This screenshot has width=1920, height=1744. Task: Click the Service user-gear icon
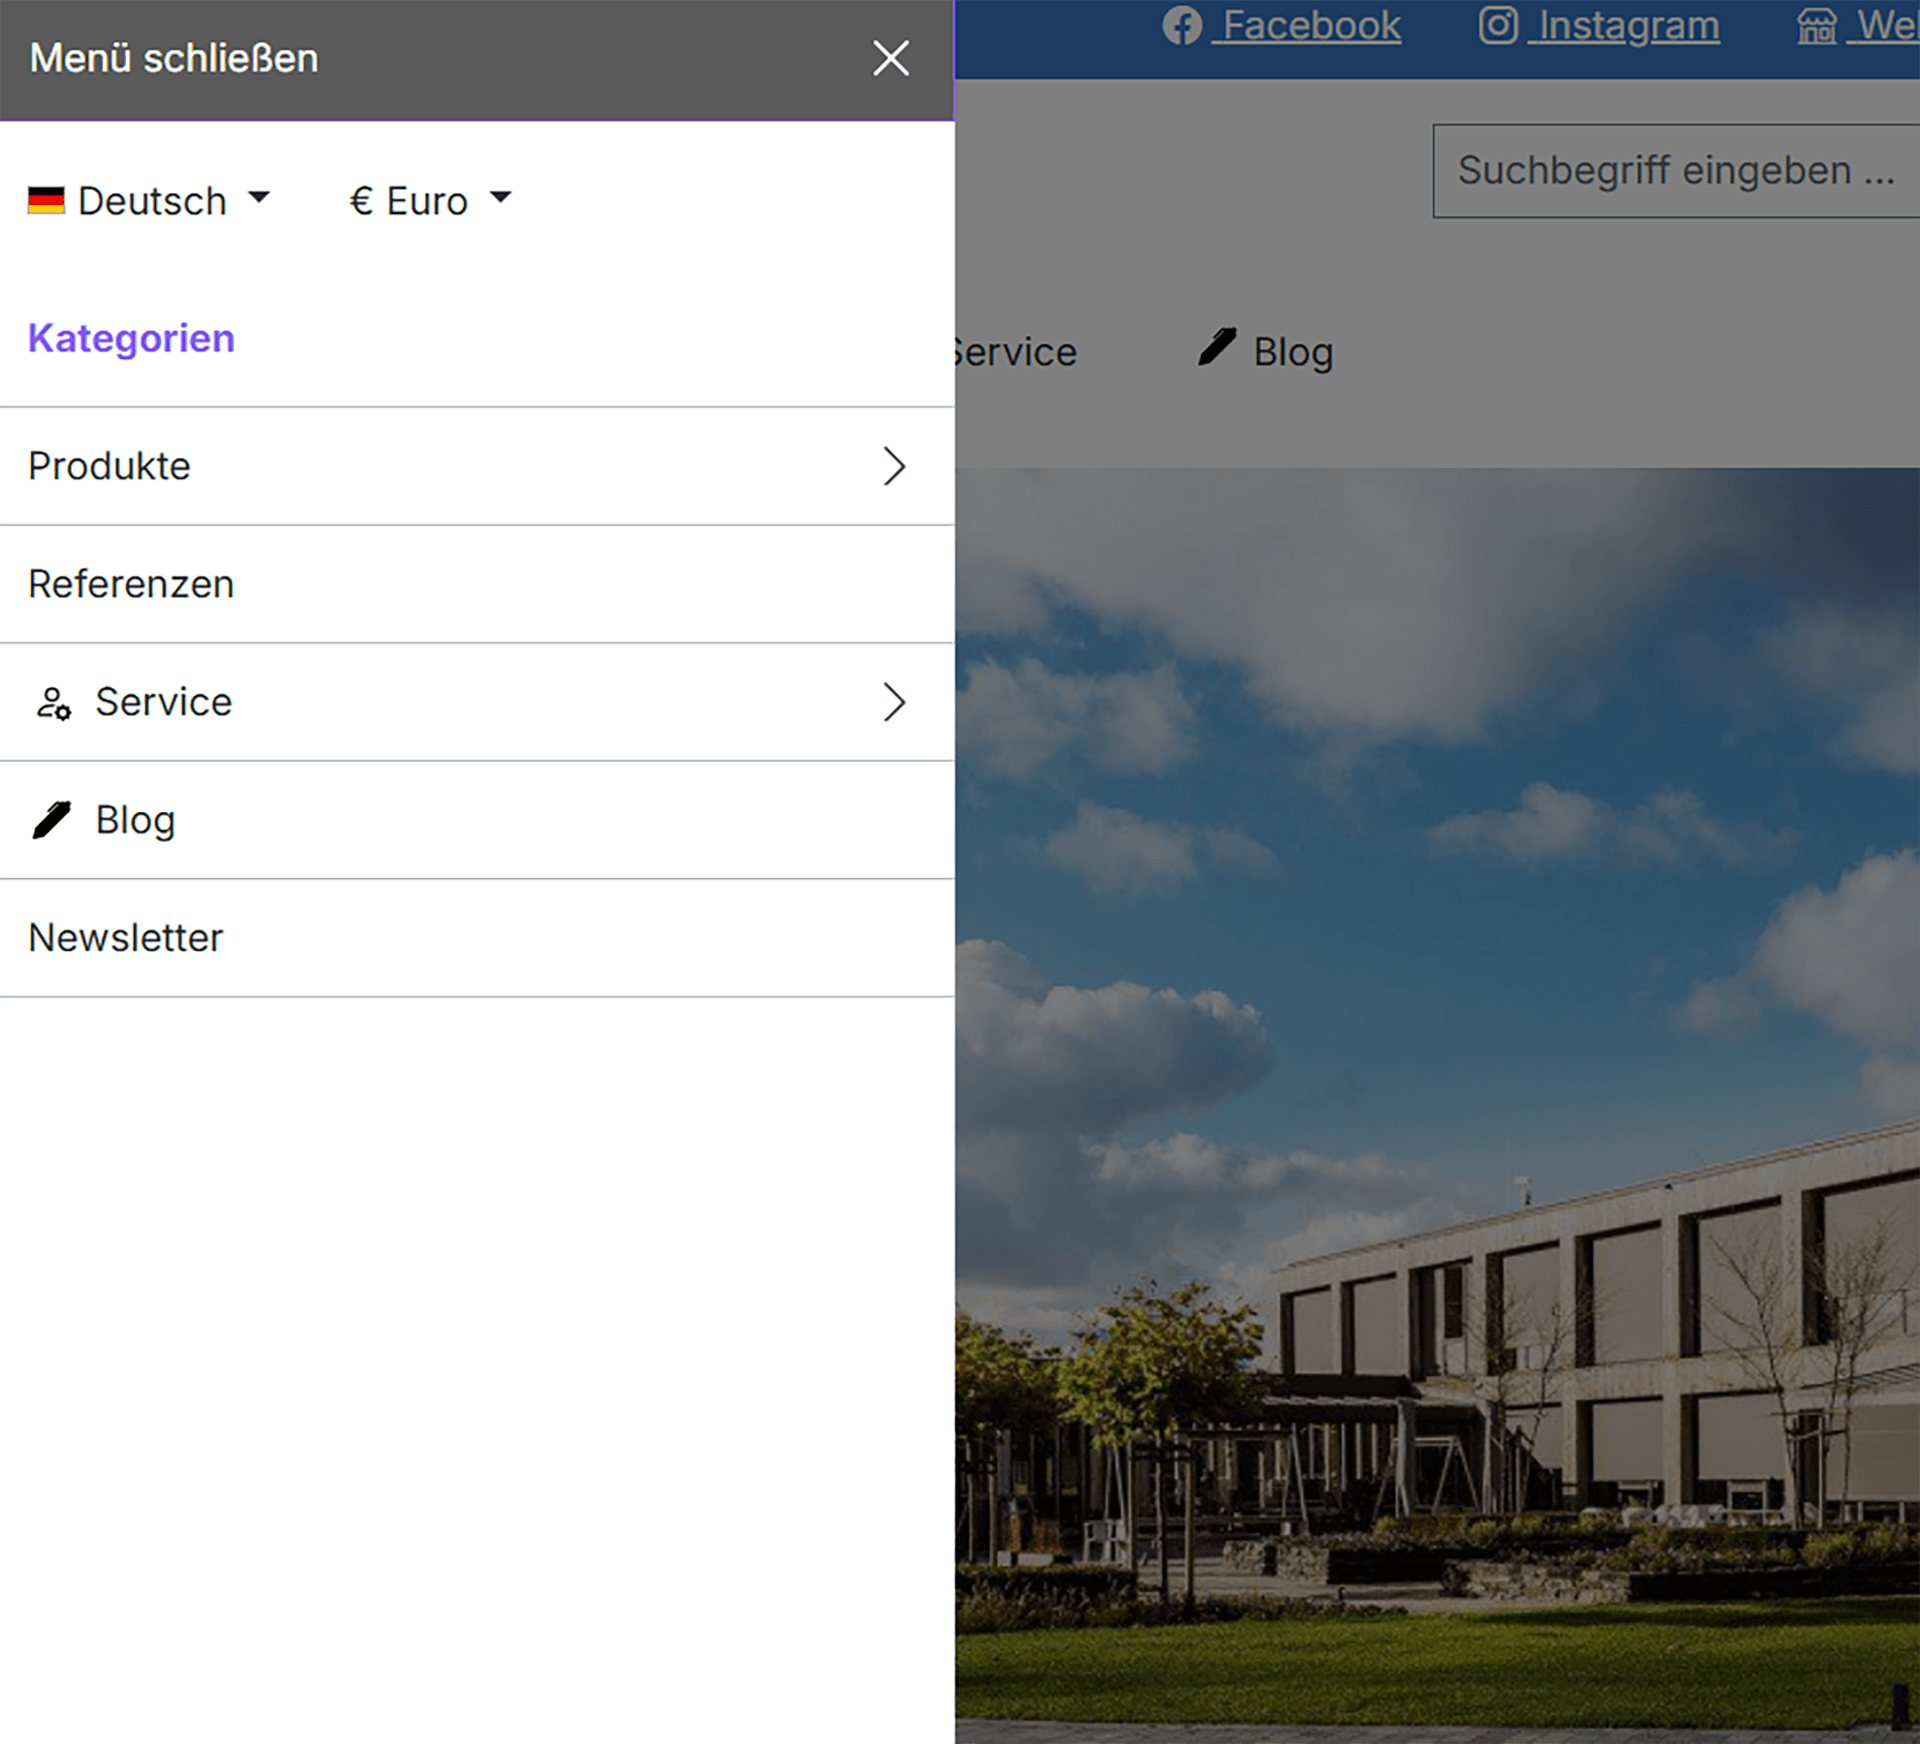(53, 703)
